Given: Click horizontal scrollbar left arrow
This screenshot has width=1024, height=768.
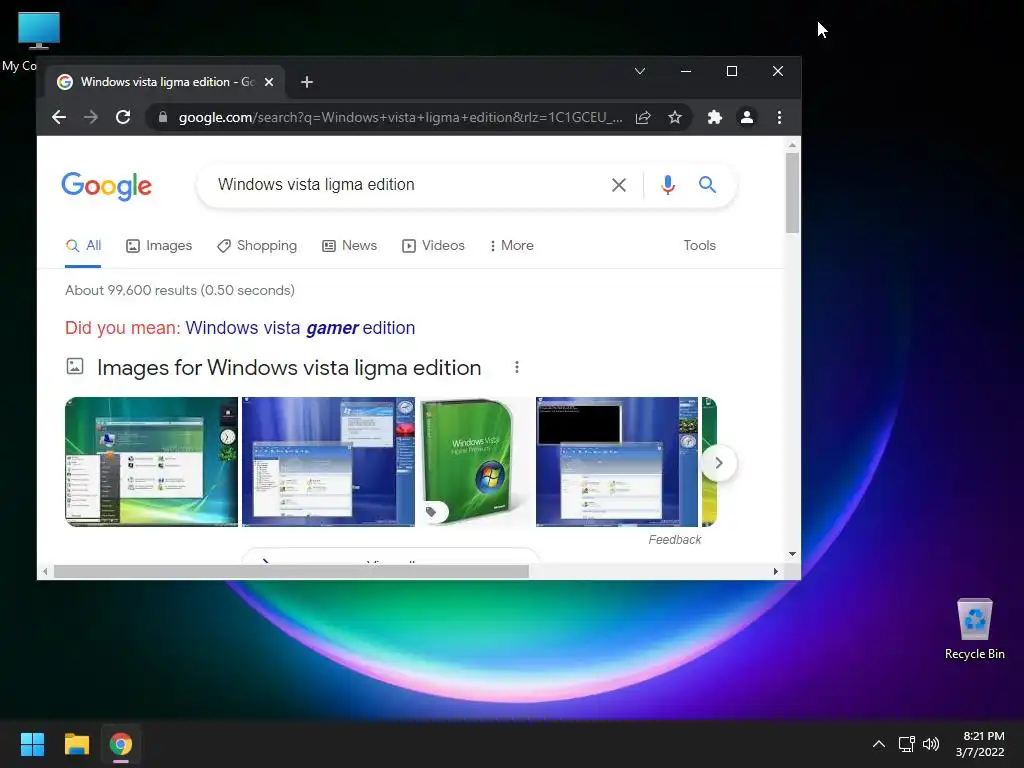Looking at the screenshot, I should click(44, 571).
